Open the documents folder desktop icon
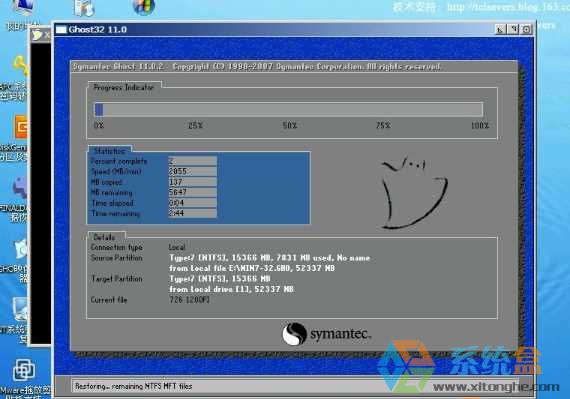The height and width of the screenshot is (399, 570). point(84,8)
